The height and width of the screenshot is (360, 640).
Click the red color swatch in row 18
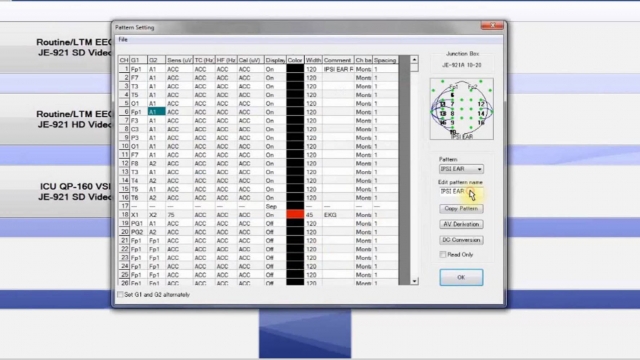pos(295,215)
